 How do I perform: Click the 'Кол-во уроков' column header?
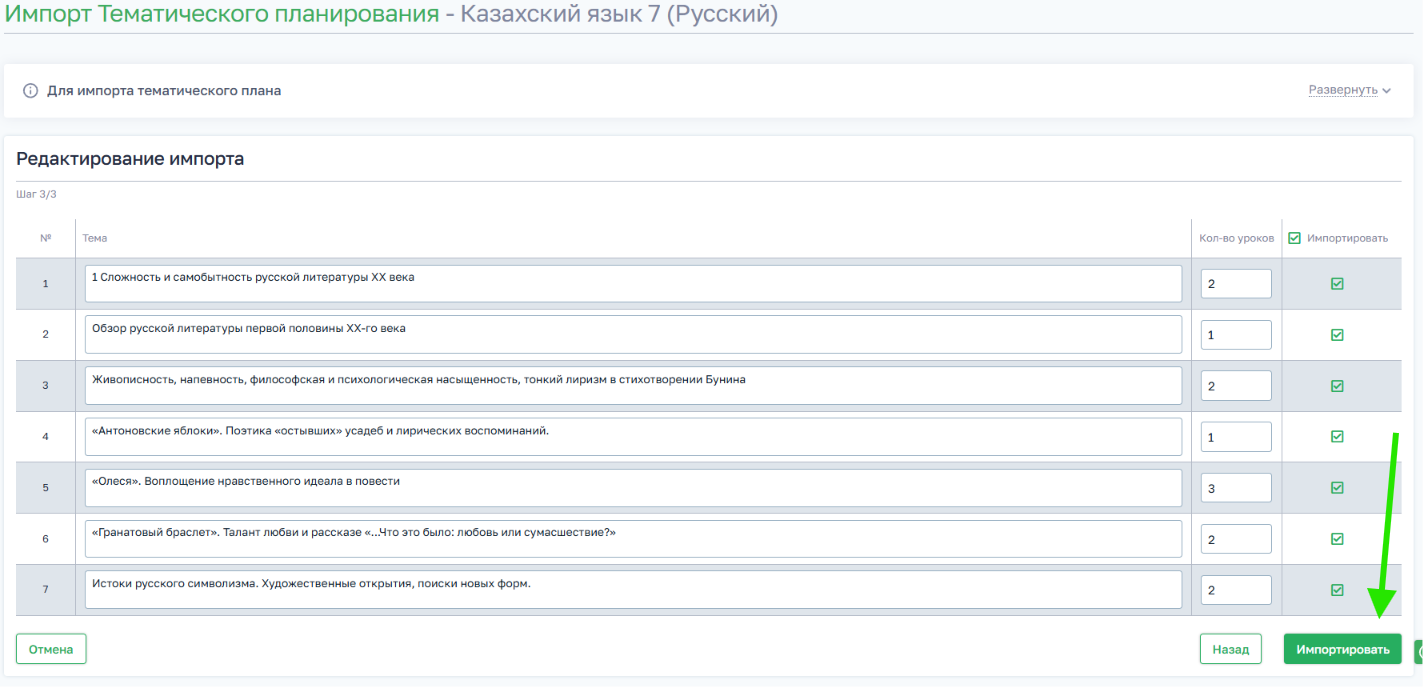point(1237,238)
